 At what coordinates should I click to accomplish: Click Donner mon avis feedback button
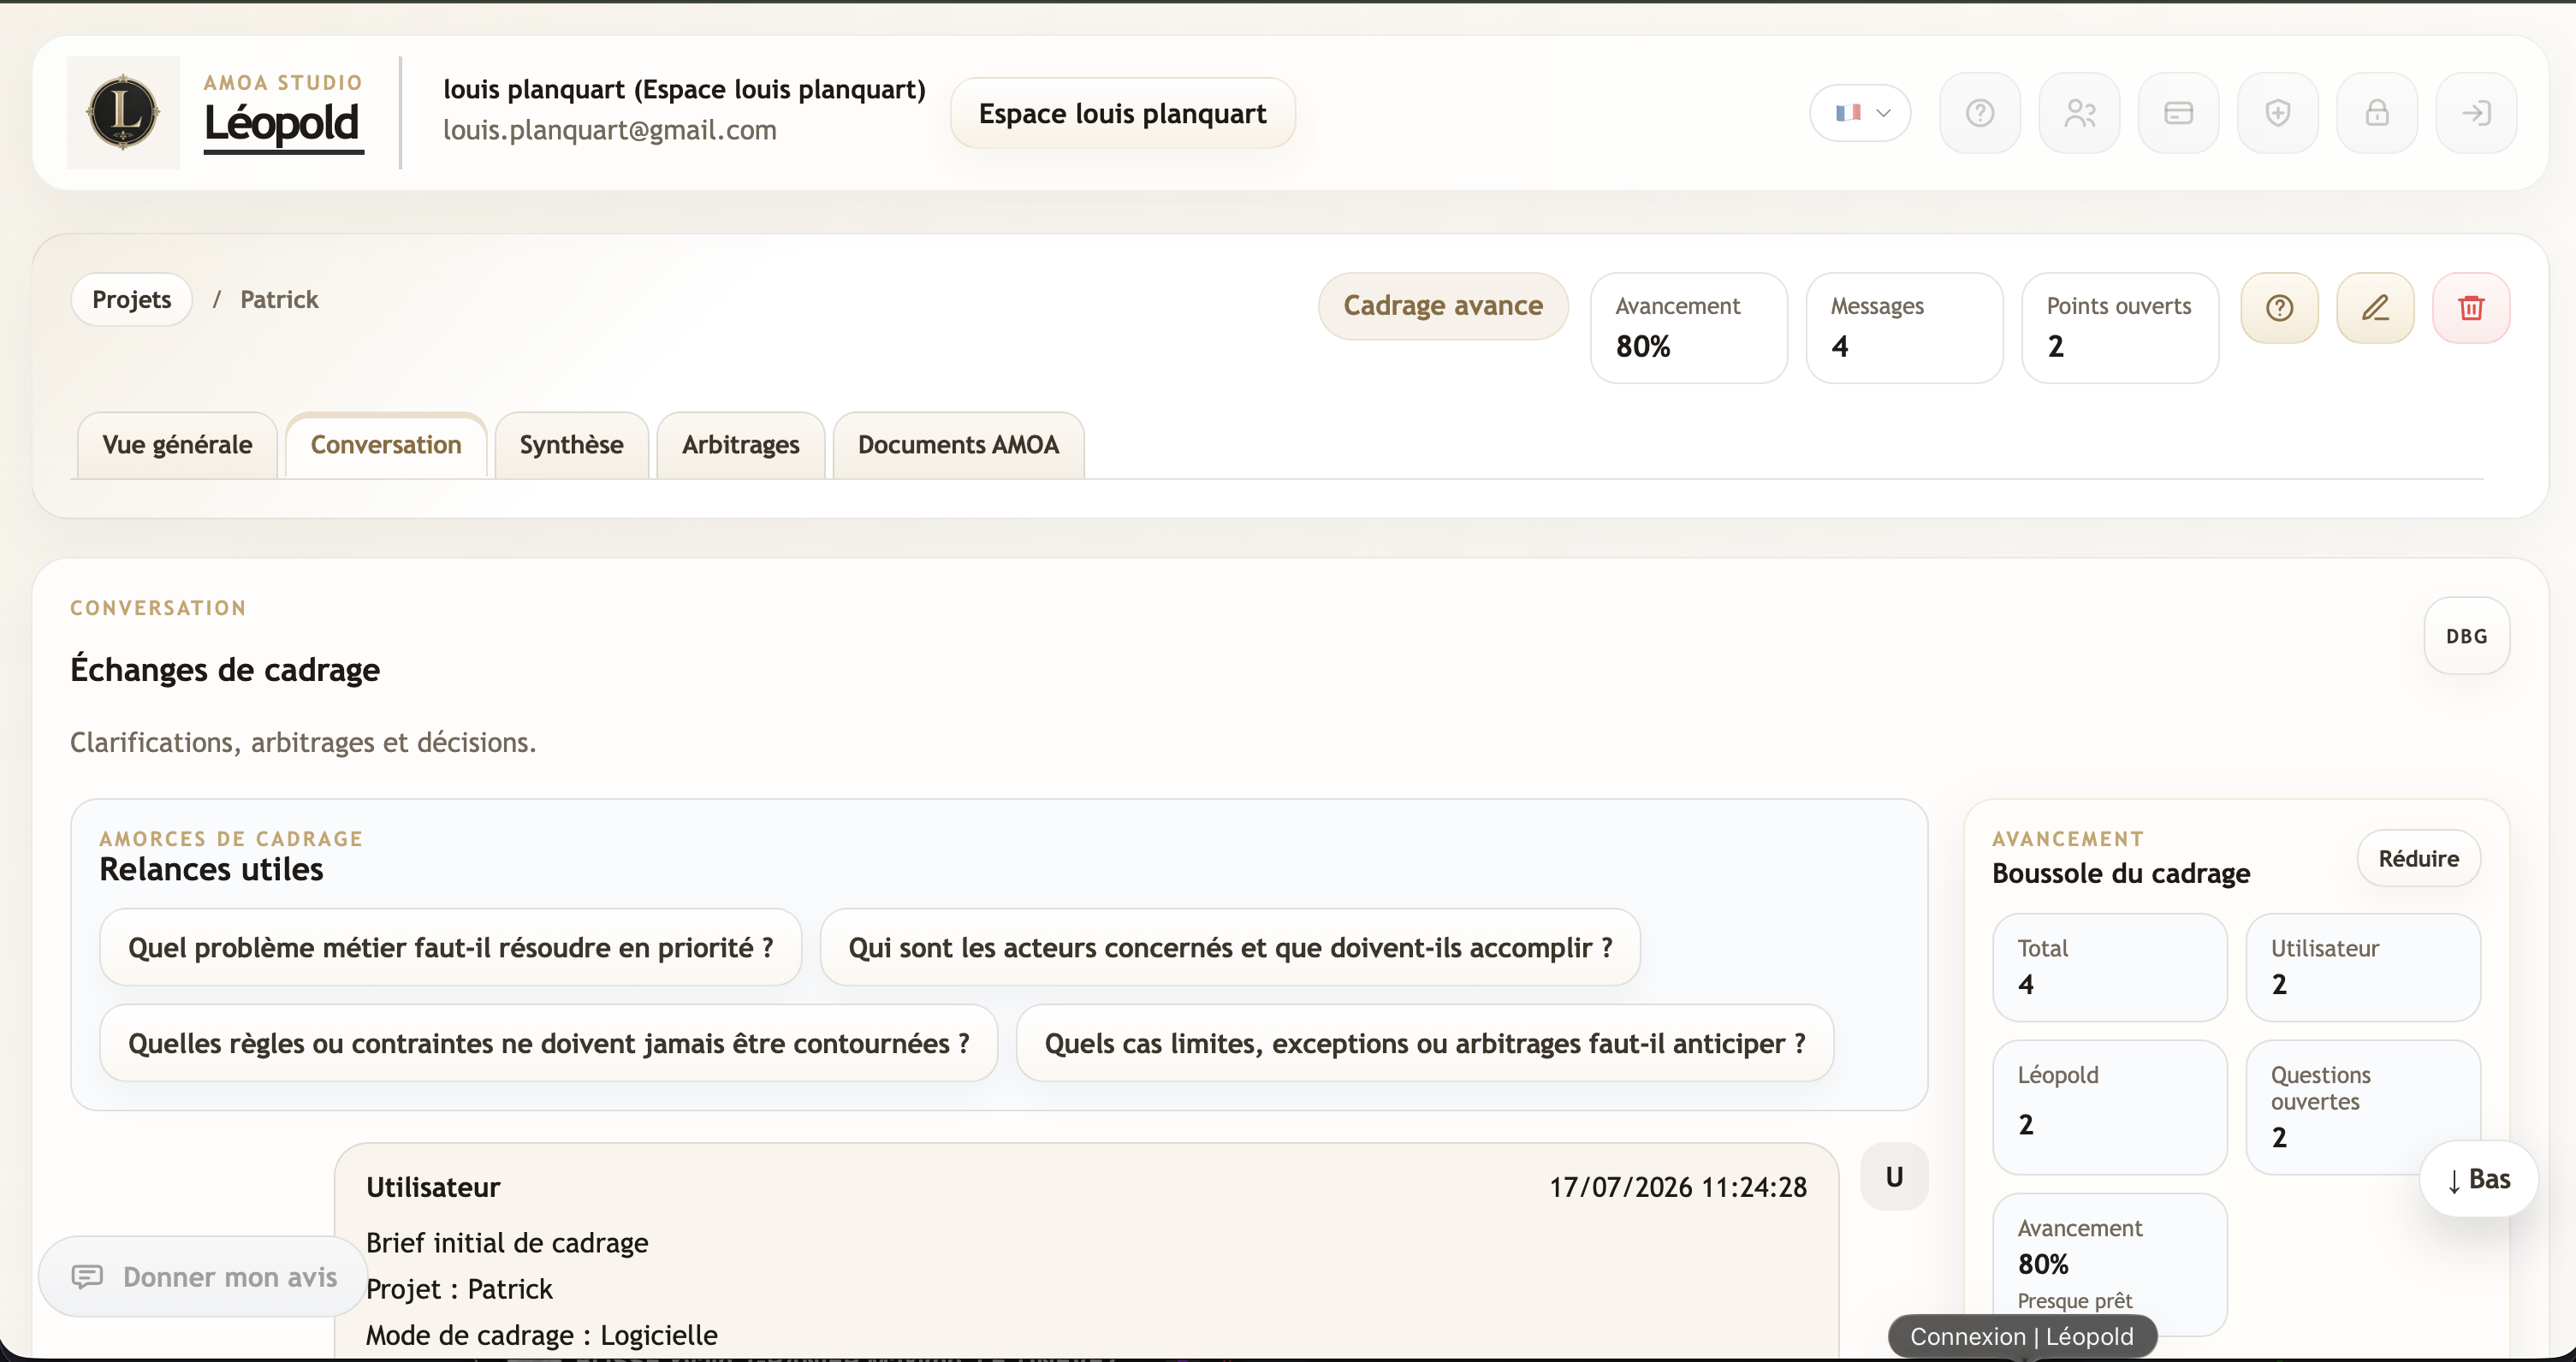pos(204,1276)
